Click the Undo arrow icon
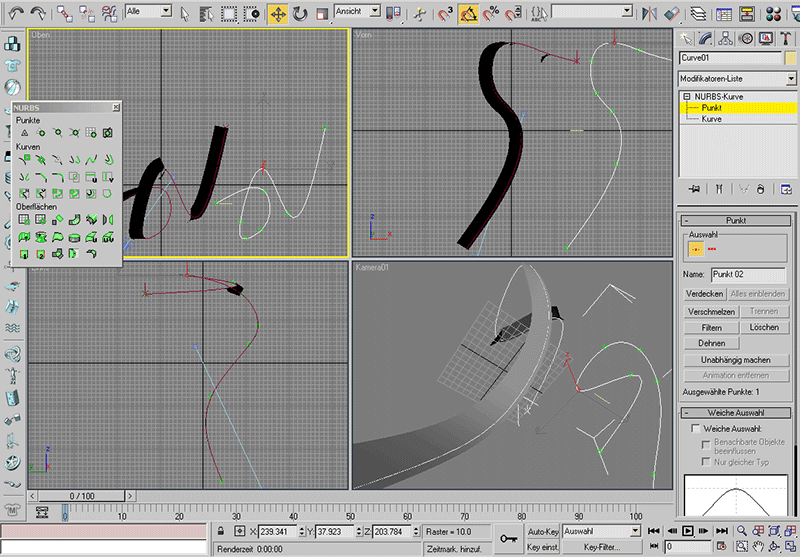The width and height of the screenshot is (800, 557). (x=14, y=14)
